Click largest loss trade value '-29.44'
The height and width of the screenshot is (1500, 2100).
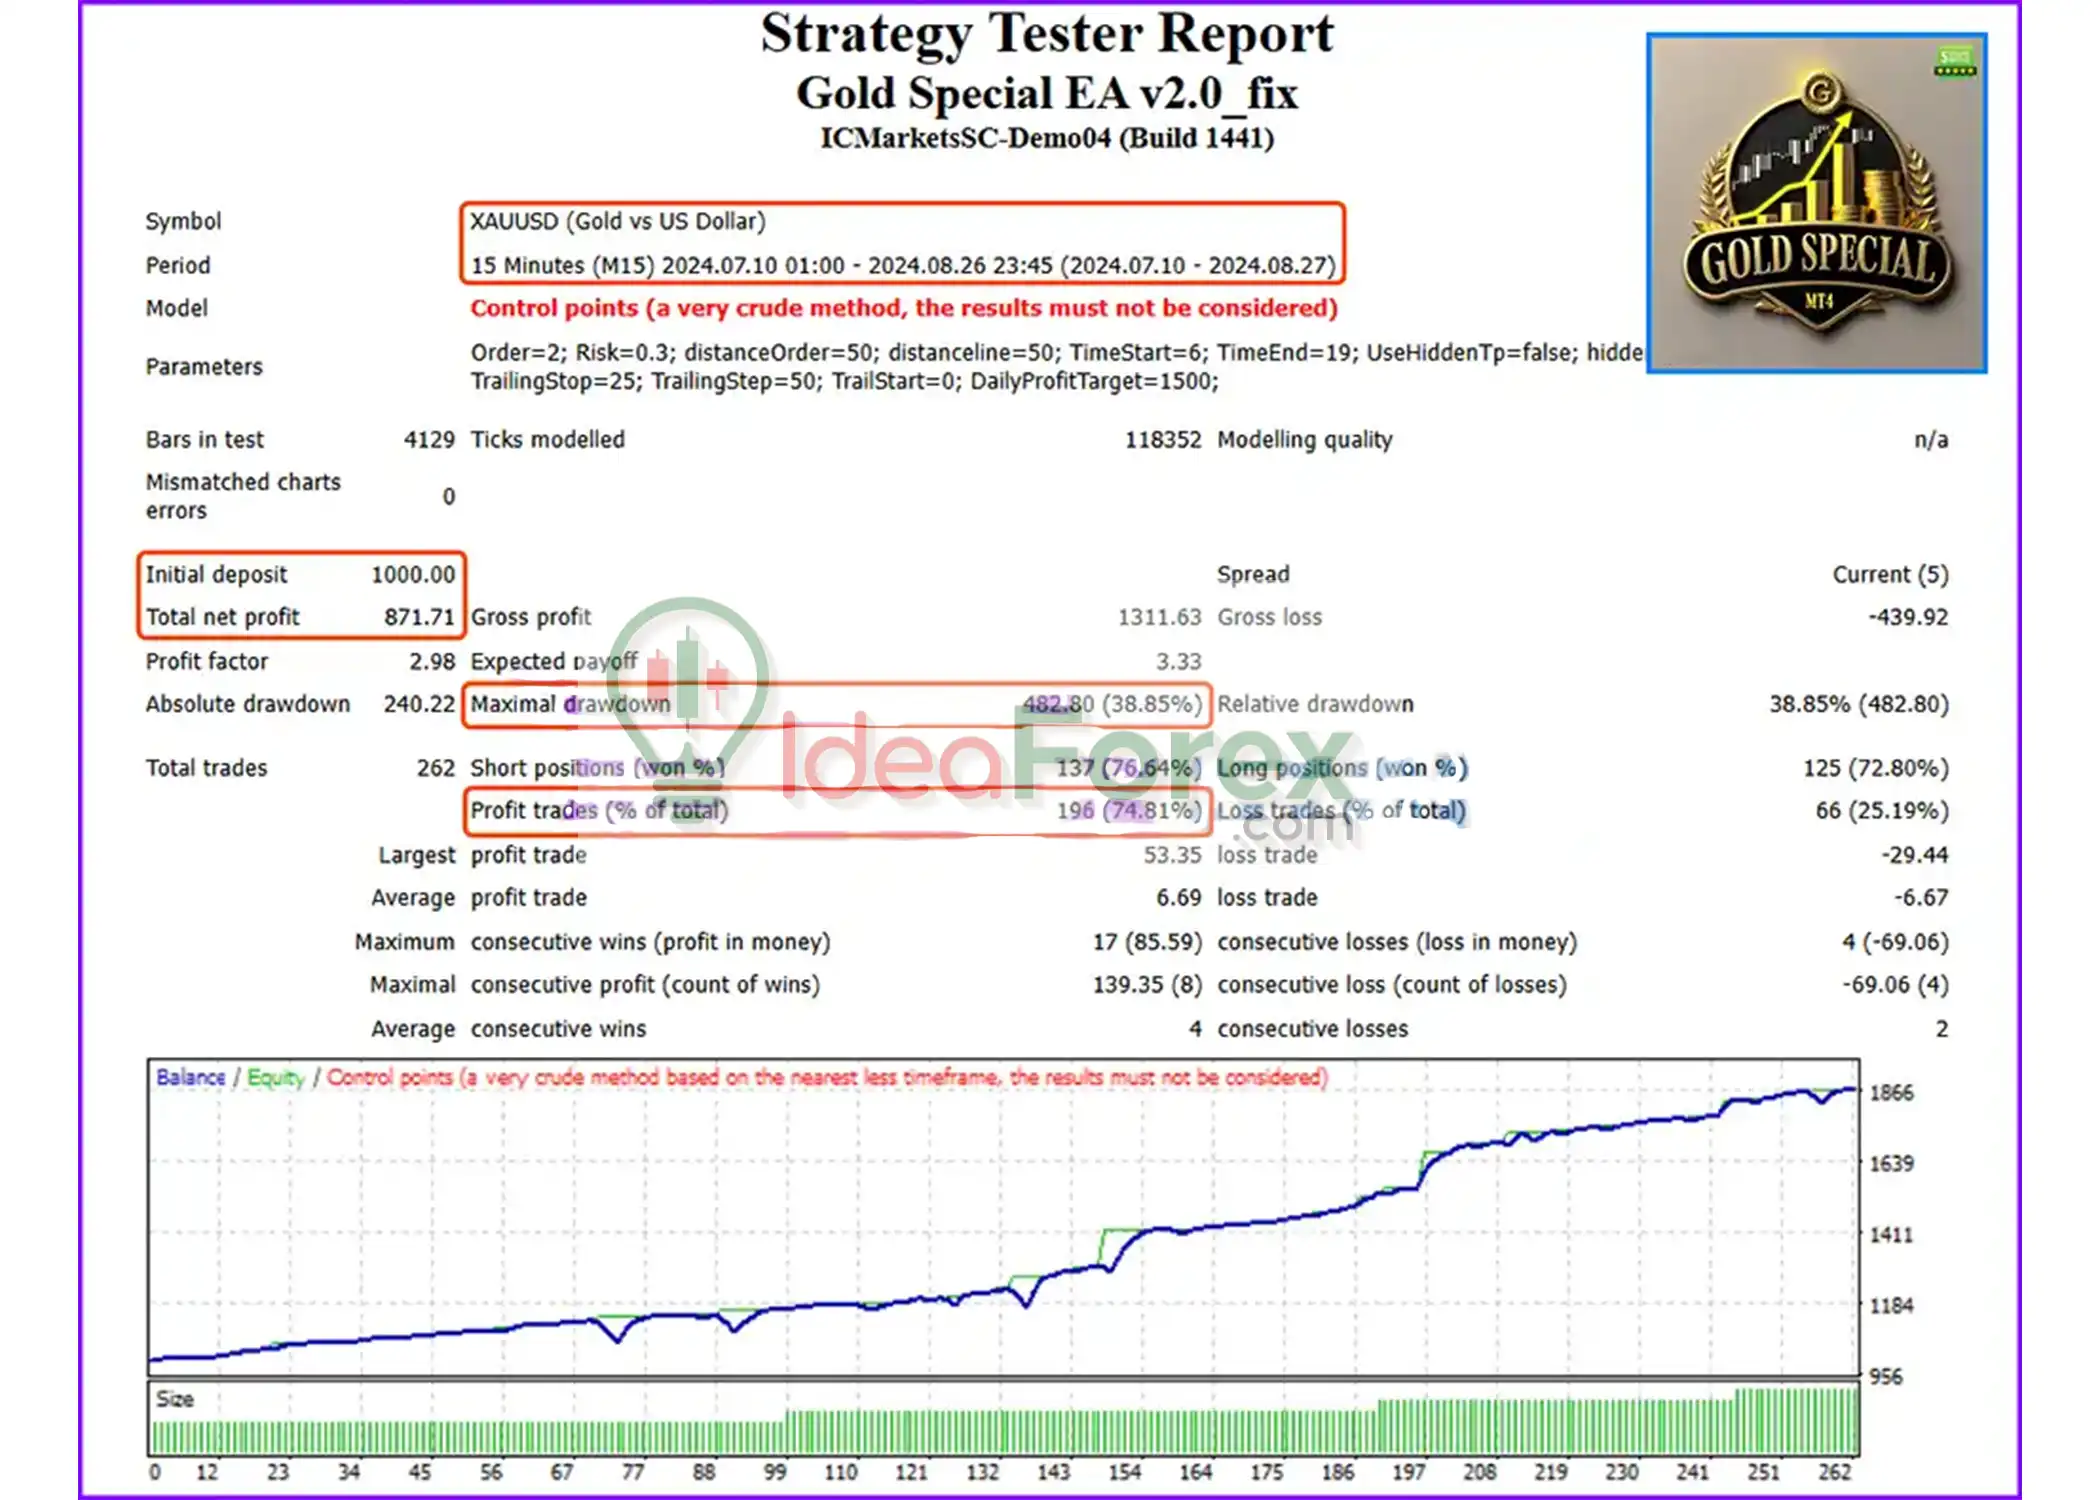(x=1914, y=855)
